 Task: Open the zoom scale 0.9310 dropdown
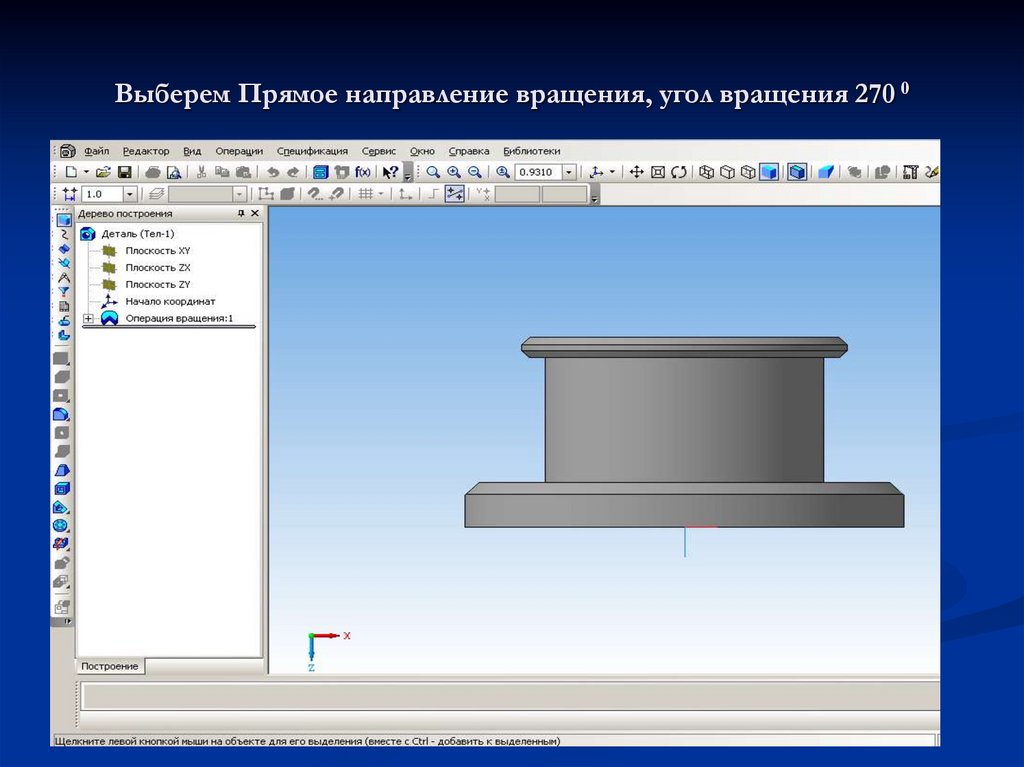click(569, 172)
